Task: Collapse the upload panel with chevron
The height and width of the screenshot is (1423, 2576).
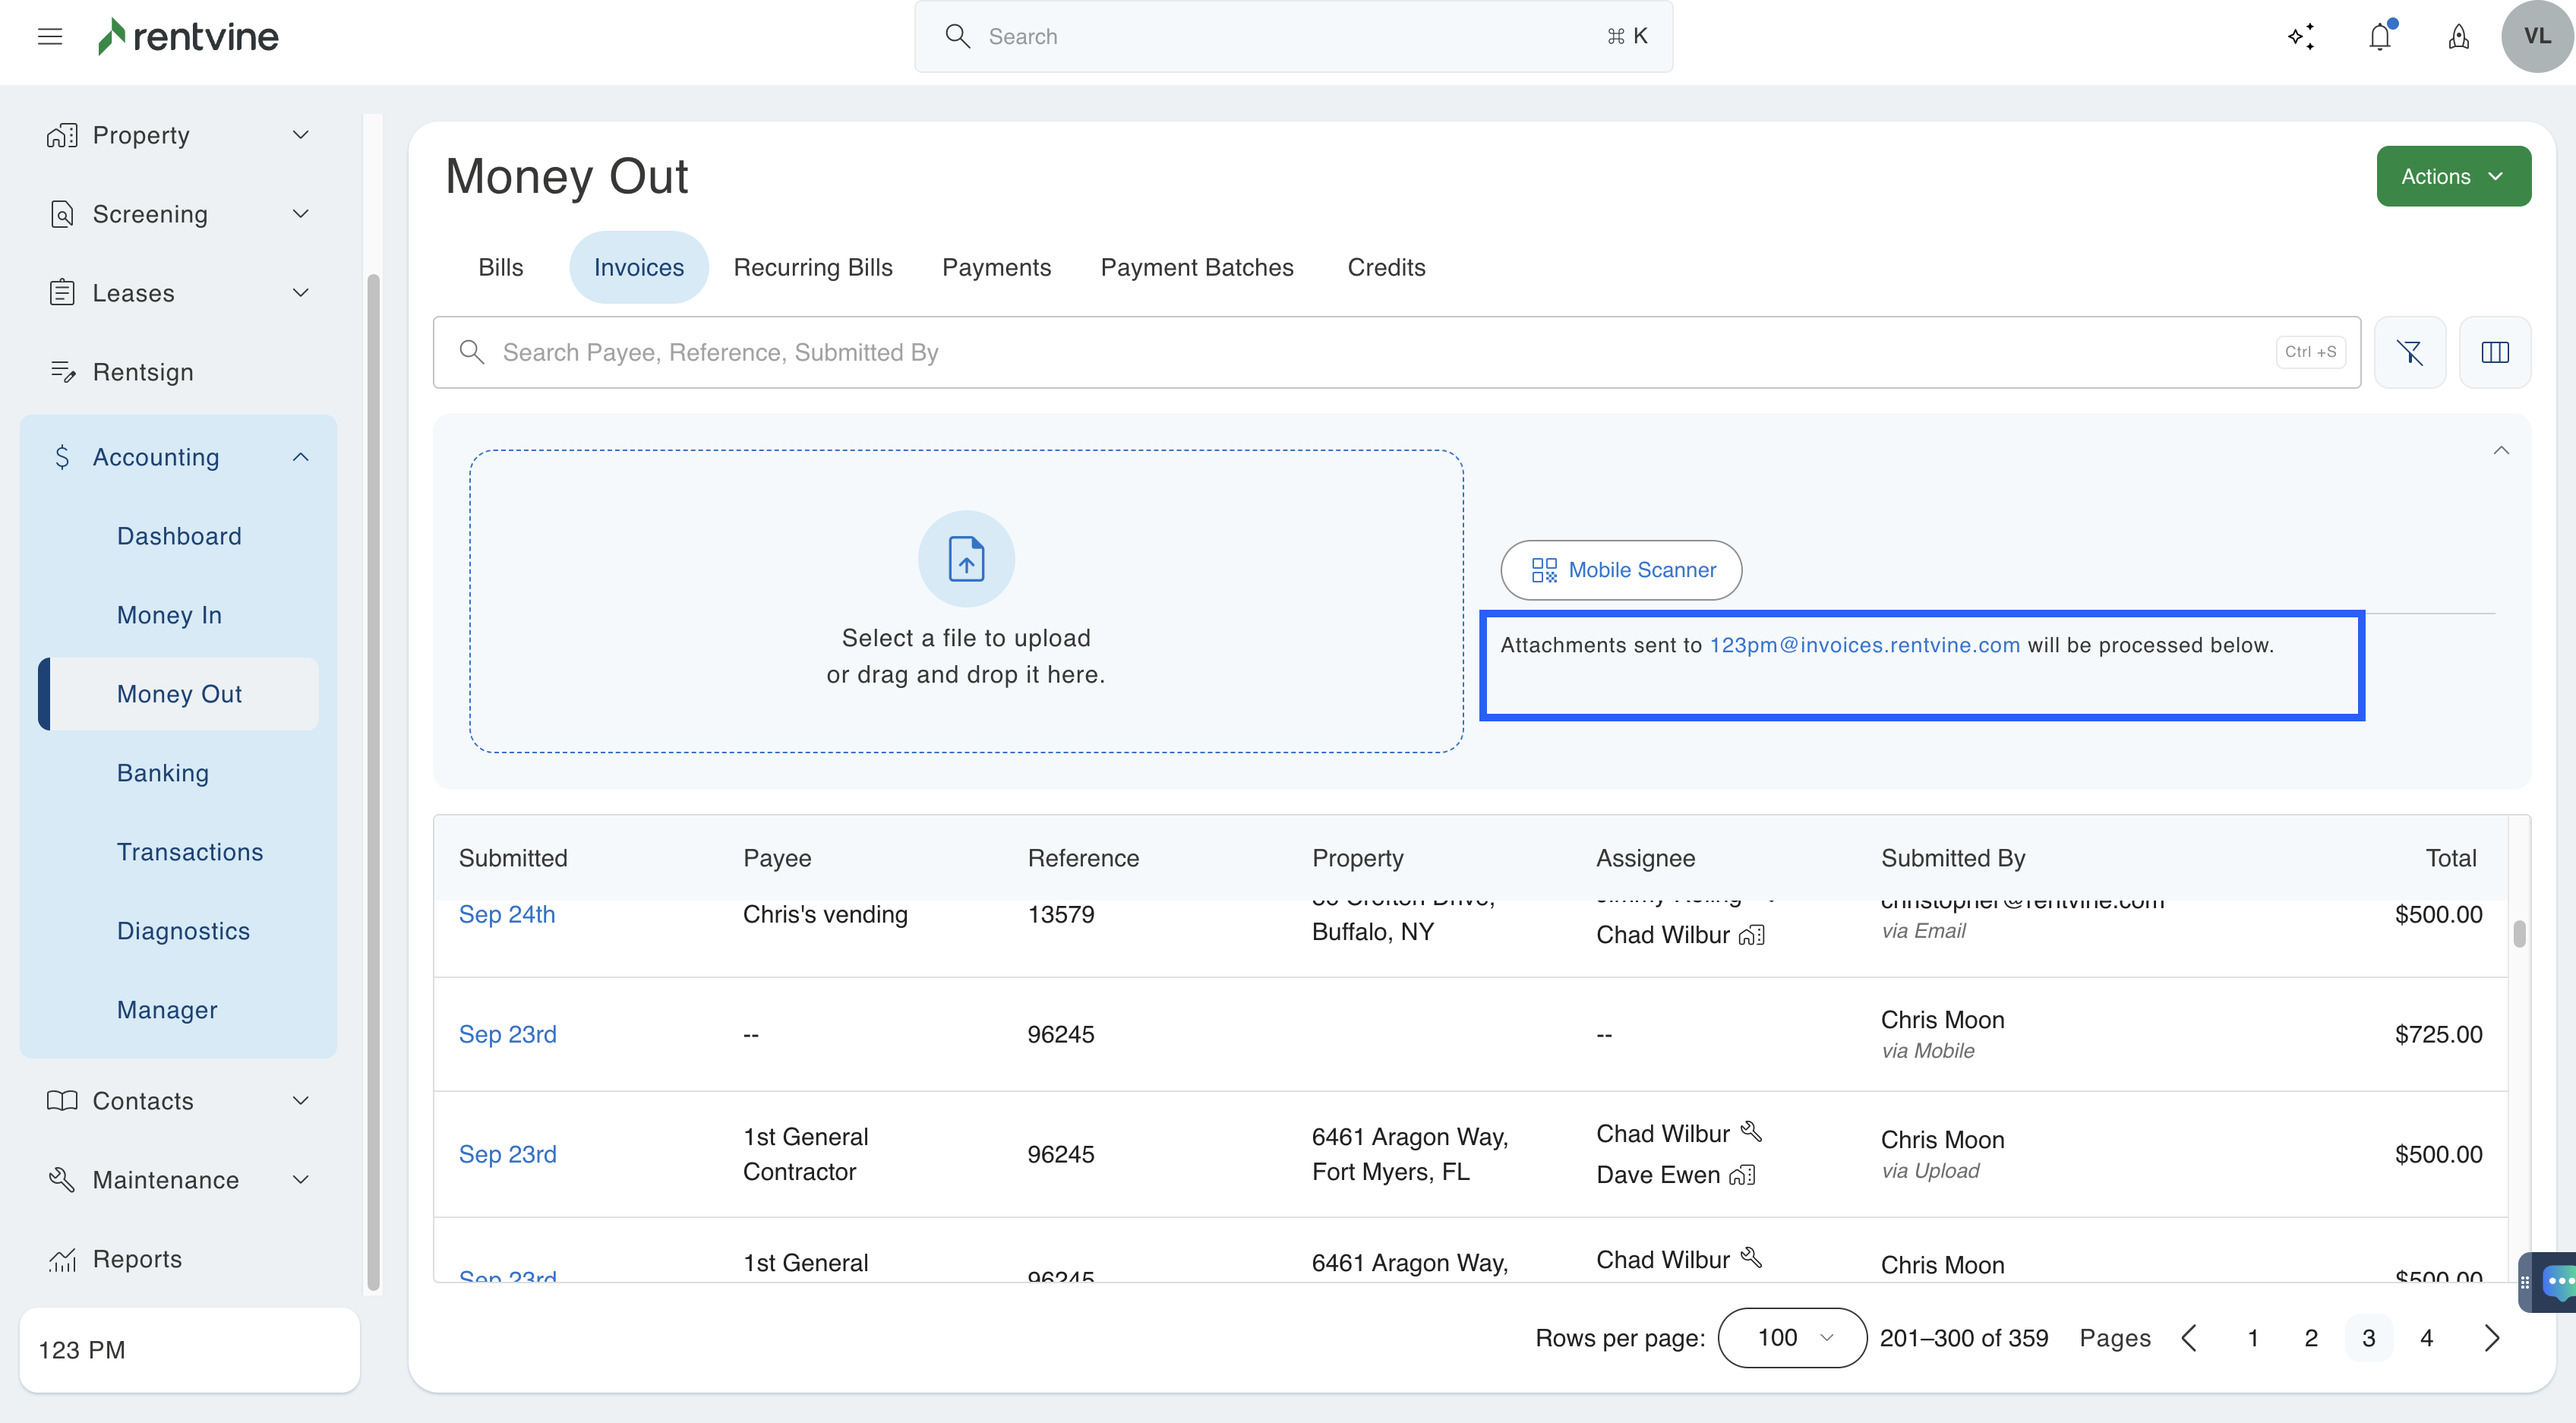Action: tap(2500, 450)
